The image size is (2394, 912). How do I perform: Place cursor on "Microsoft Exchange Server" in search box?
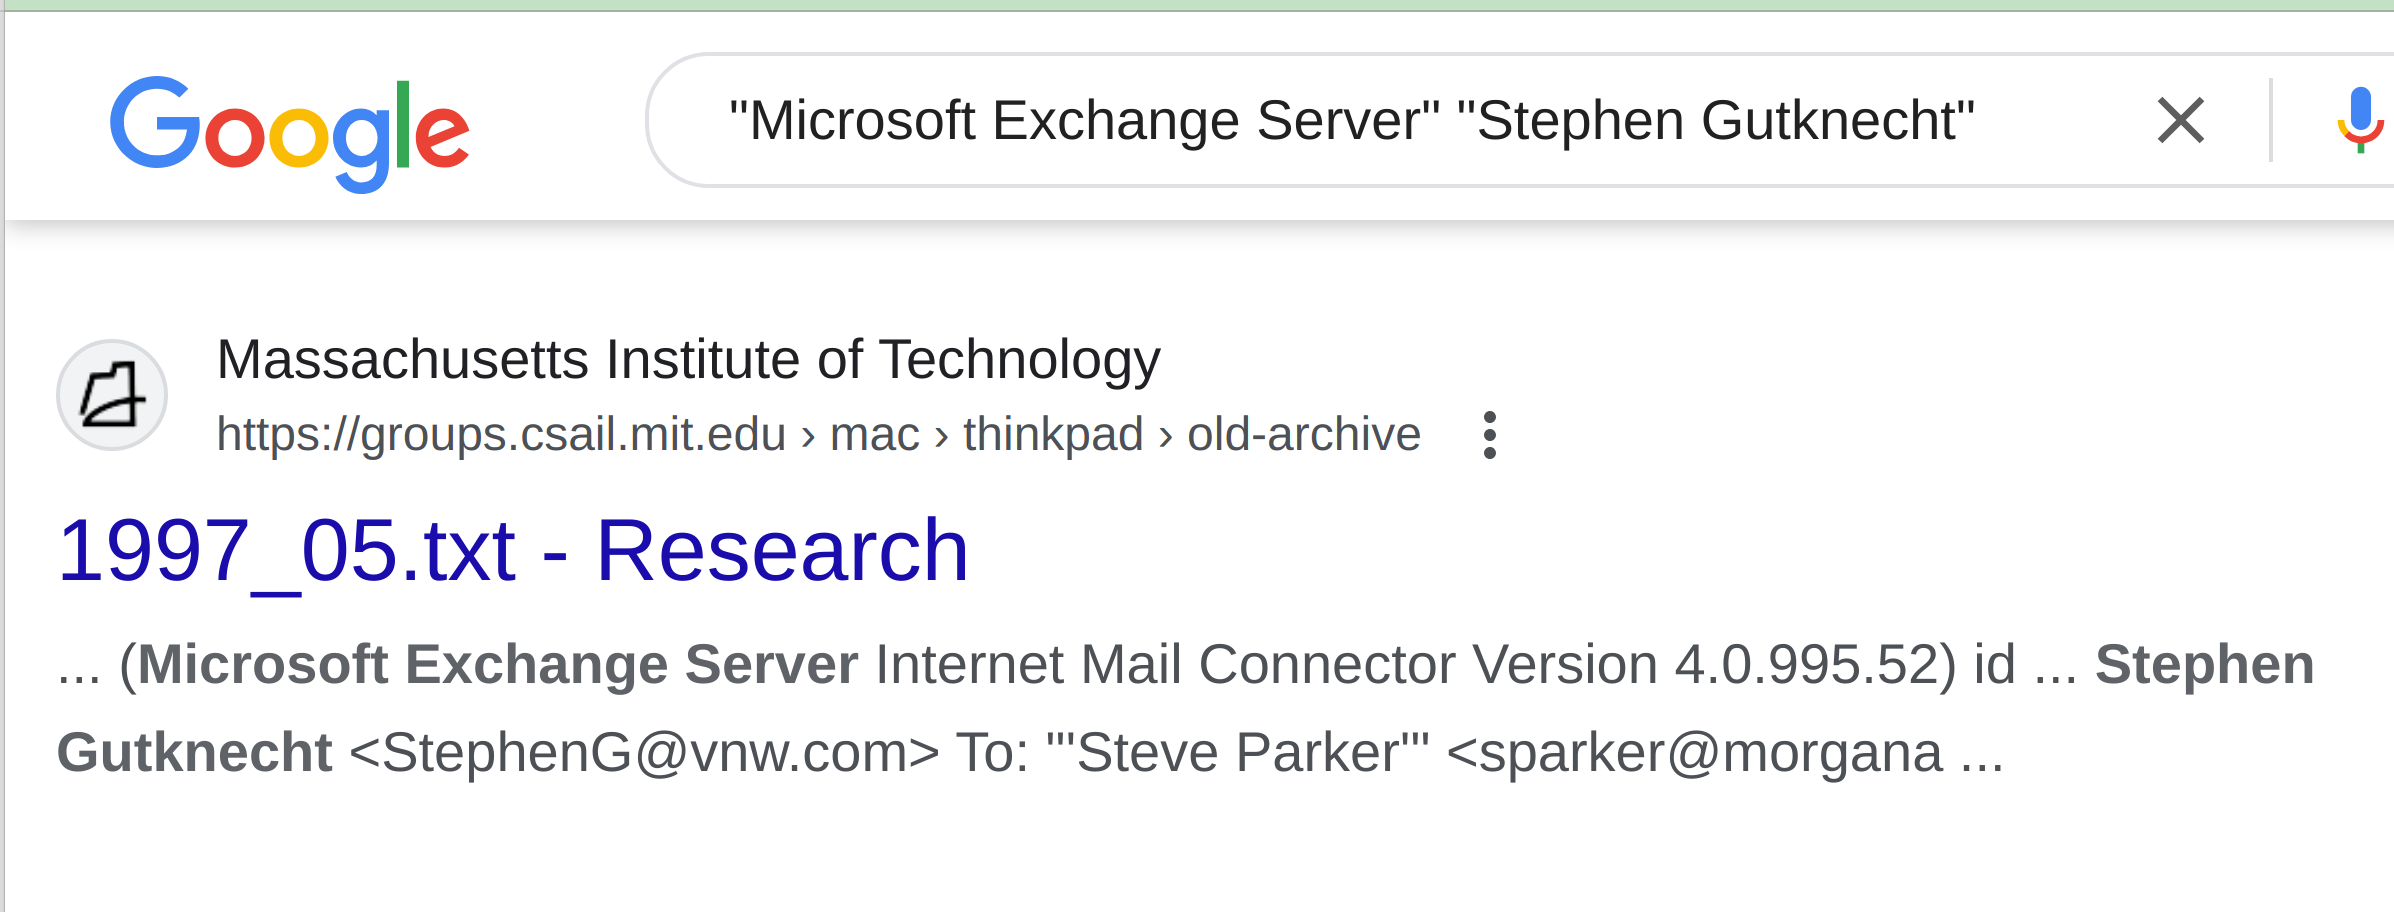pyautogui.click(x=1085, y=121)
